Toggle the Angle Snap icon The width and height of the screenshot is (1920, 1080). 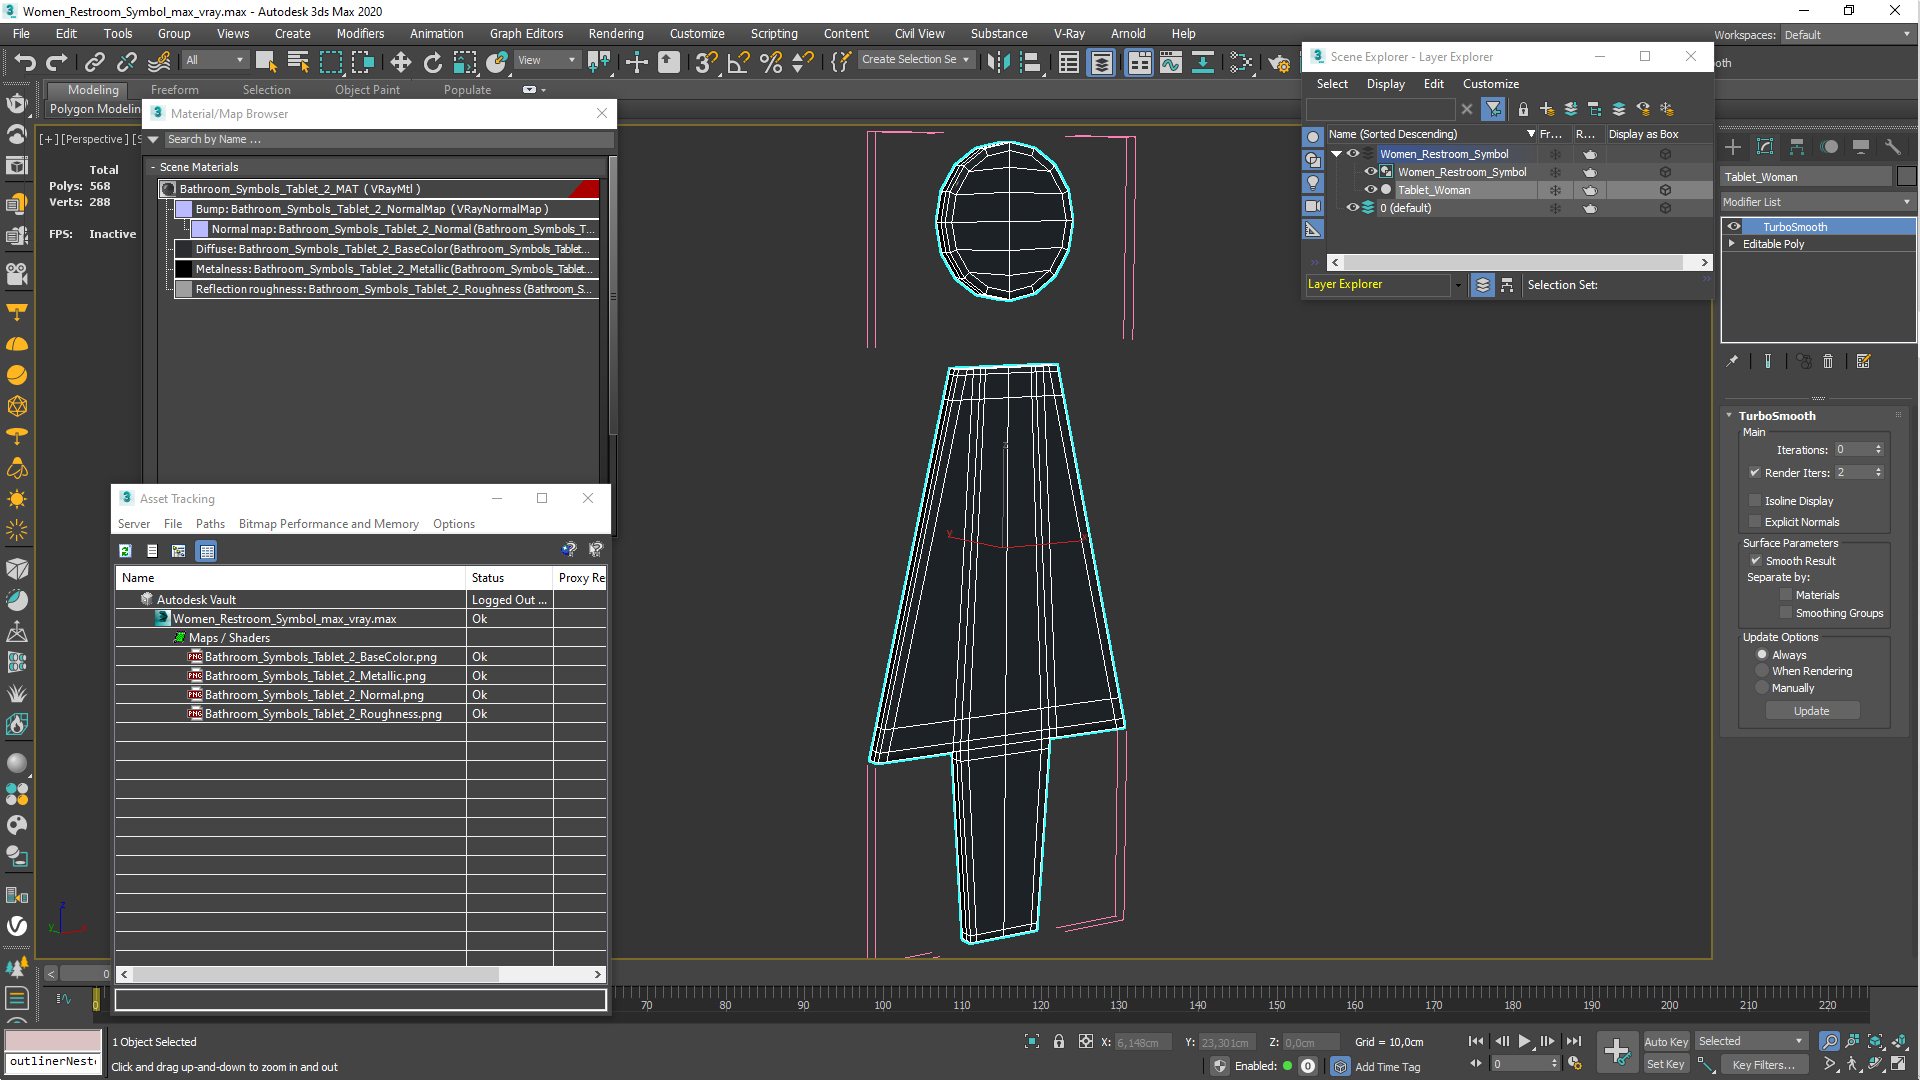tap(738, 62)
